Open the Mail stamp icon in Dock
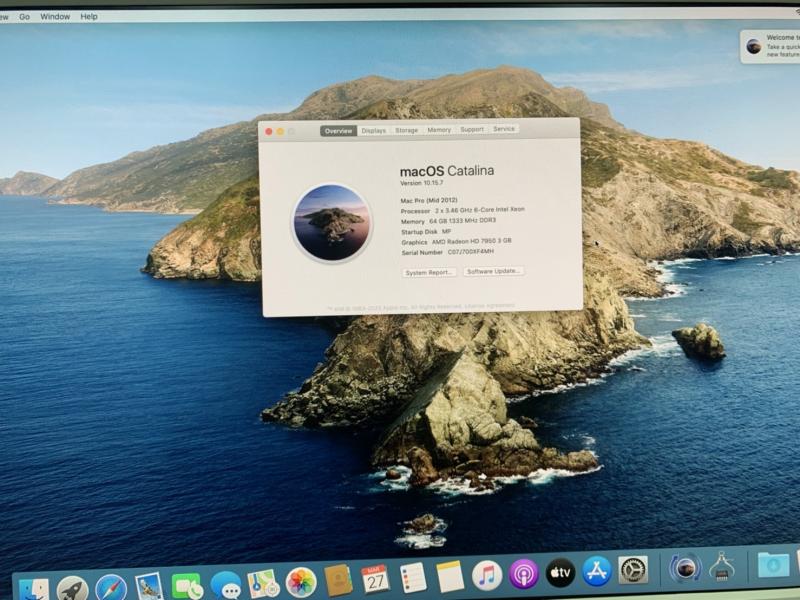 pyautogui.click(x=149, y=586)
